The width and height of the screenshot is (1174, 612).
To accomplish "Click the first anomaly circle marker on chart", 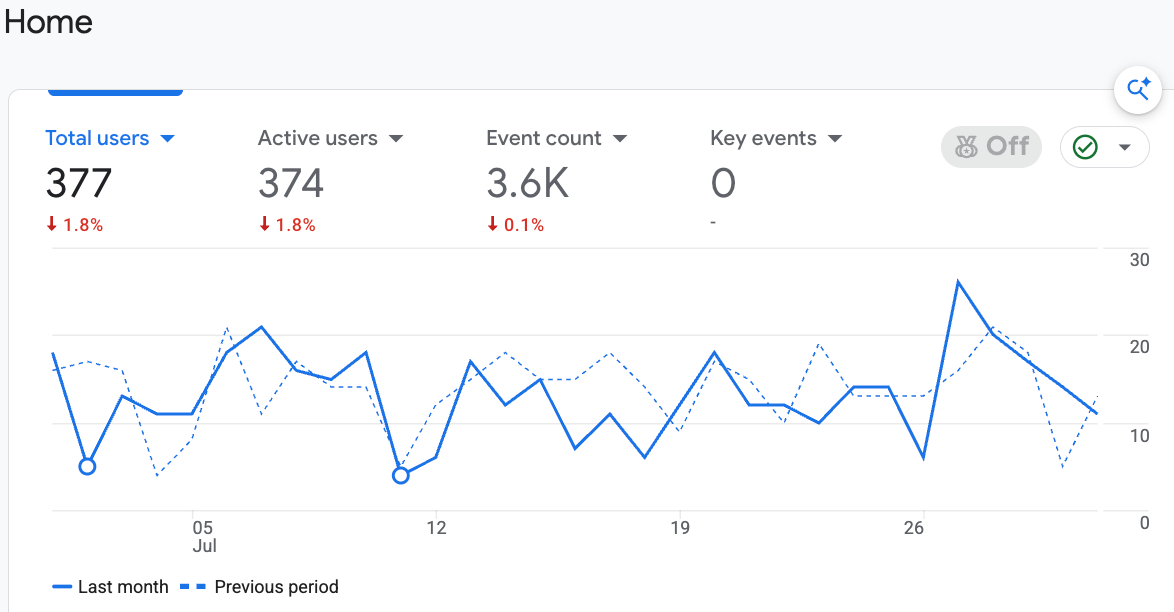I will 87,467.
